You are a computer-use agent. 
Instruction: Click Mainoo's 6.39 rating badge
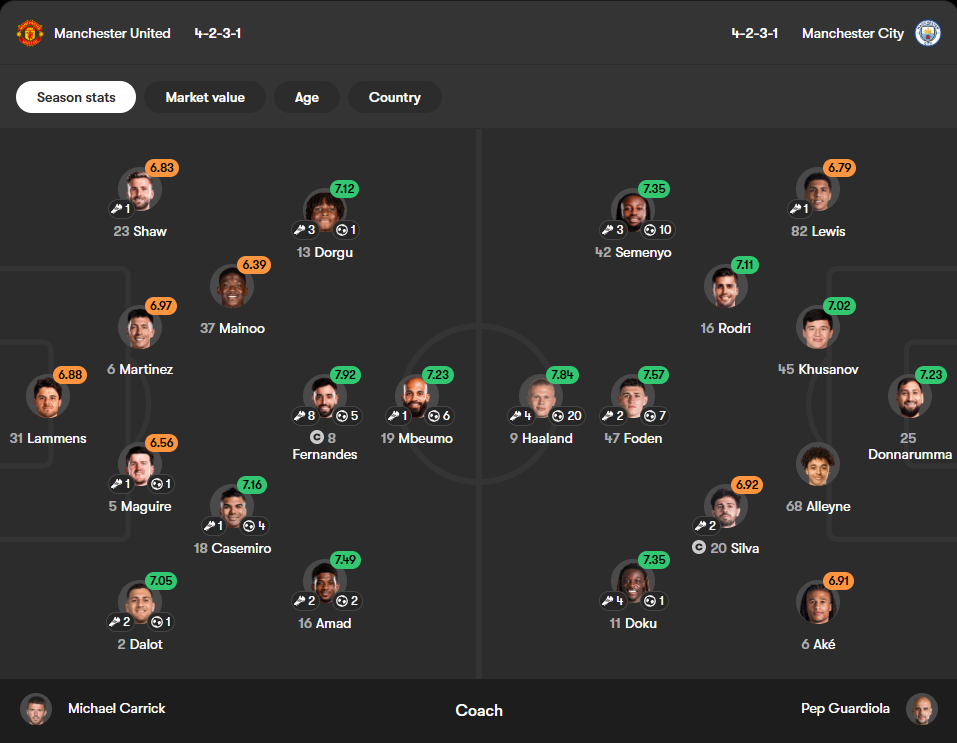coord(255,264)
